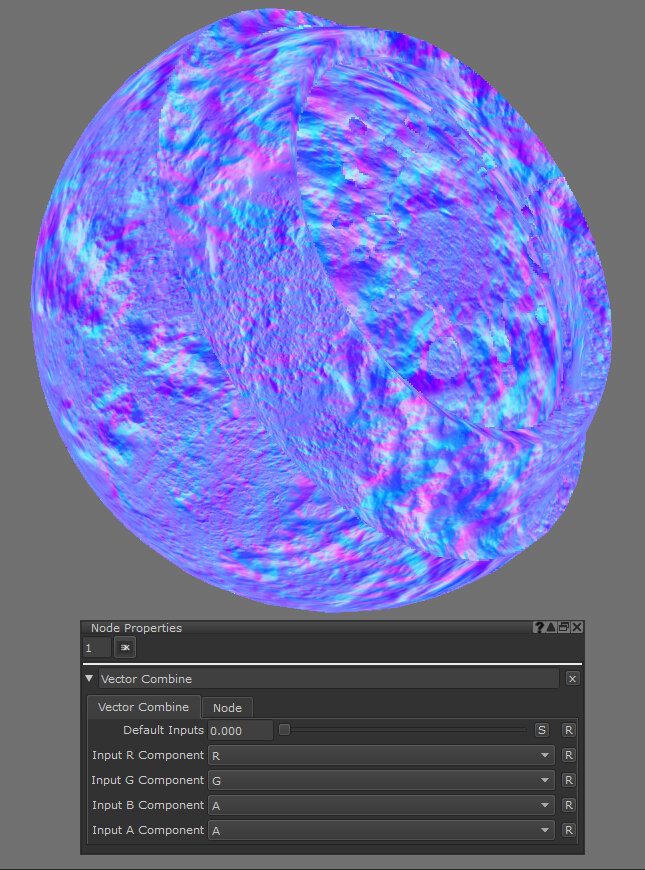Open the Input G Component dropdown

pyautogui.click(x=380, y=780)
